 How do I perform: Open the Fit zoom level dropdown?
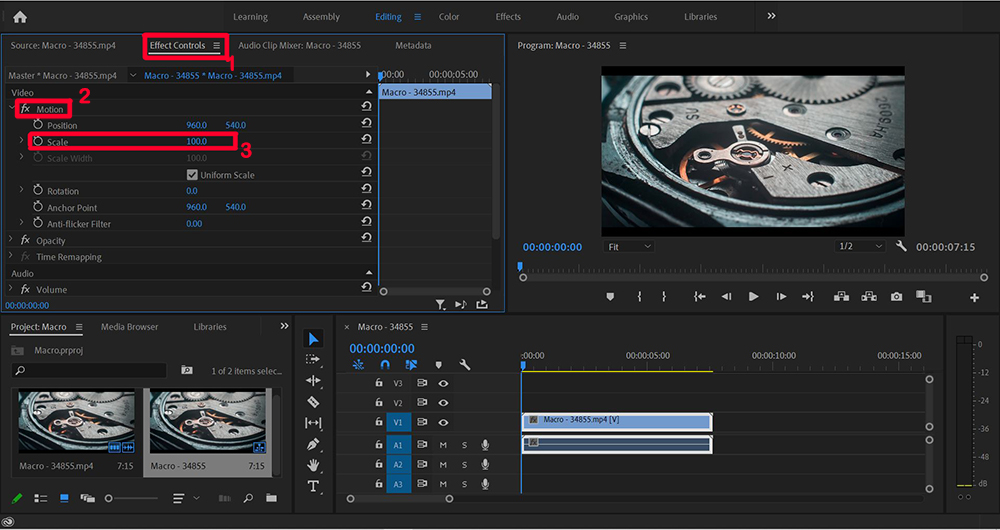(x=629, y=246)
